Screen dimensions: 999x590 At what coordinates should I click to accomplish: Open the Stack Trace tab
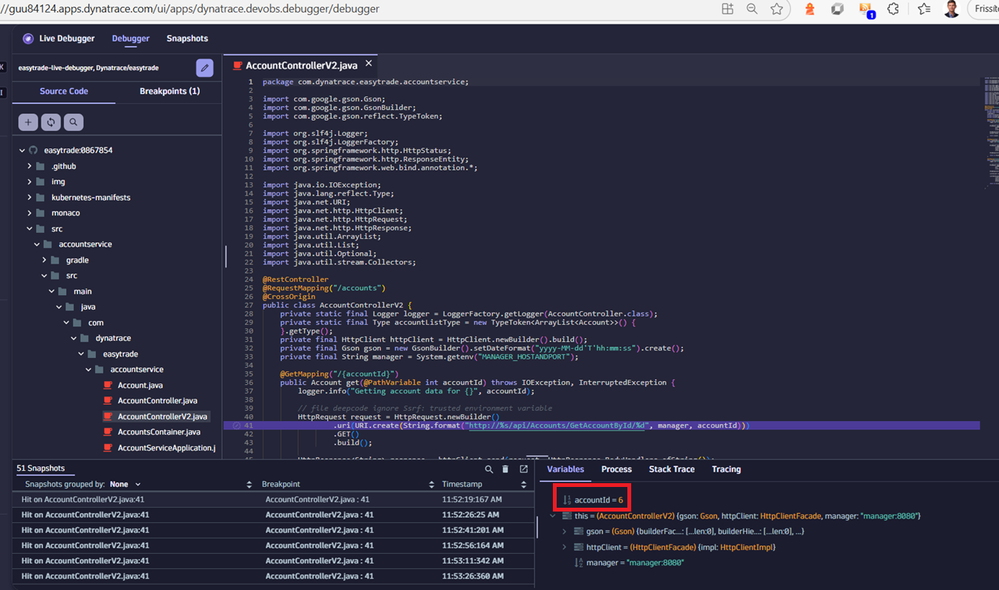672,469
